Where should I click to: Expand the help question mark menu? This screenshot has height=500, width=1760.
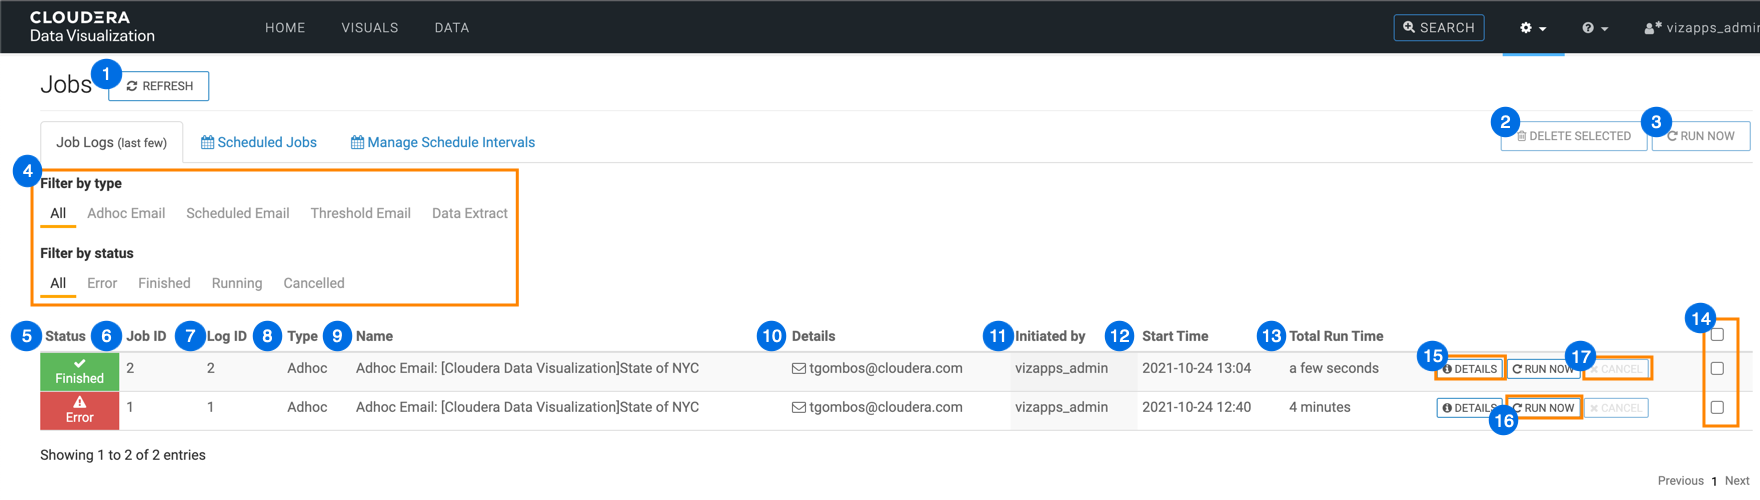(1594, 28)
